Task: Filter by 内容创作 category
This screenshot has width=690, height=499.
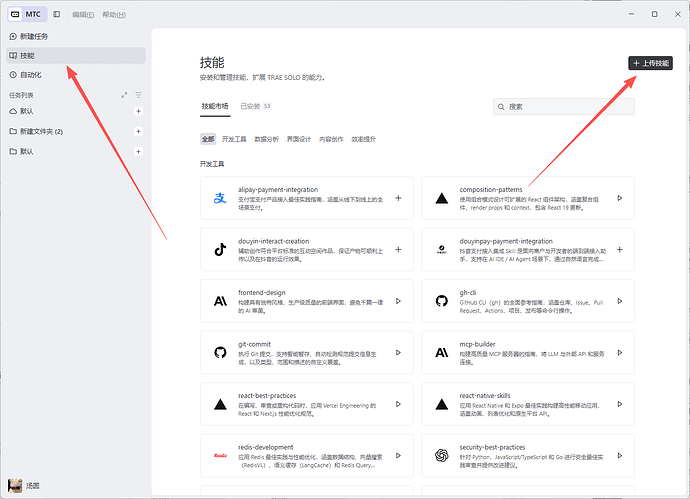Action: pos(331,139)
